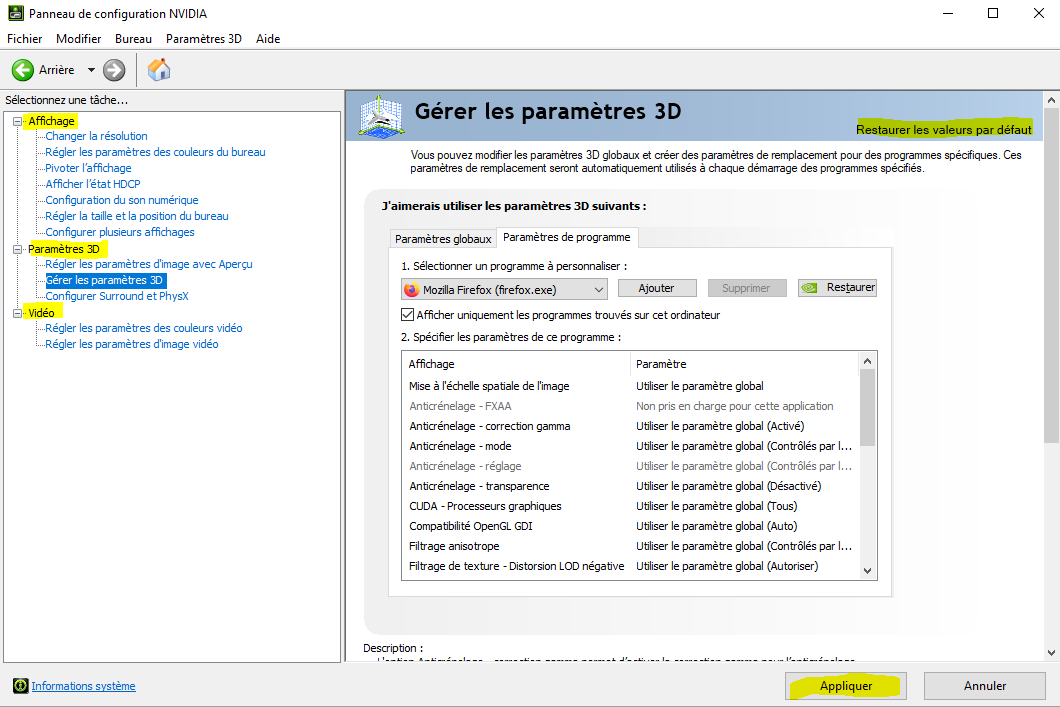Image resolution: width=1060 pixels, height=707 pixels.
Task: Select the Paramètres de programme tab
Action: [x=567, y=237]
